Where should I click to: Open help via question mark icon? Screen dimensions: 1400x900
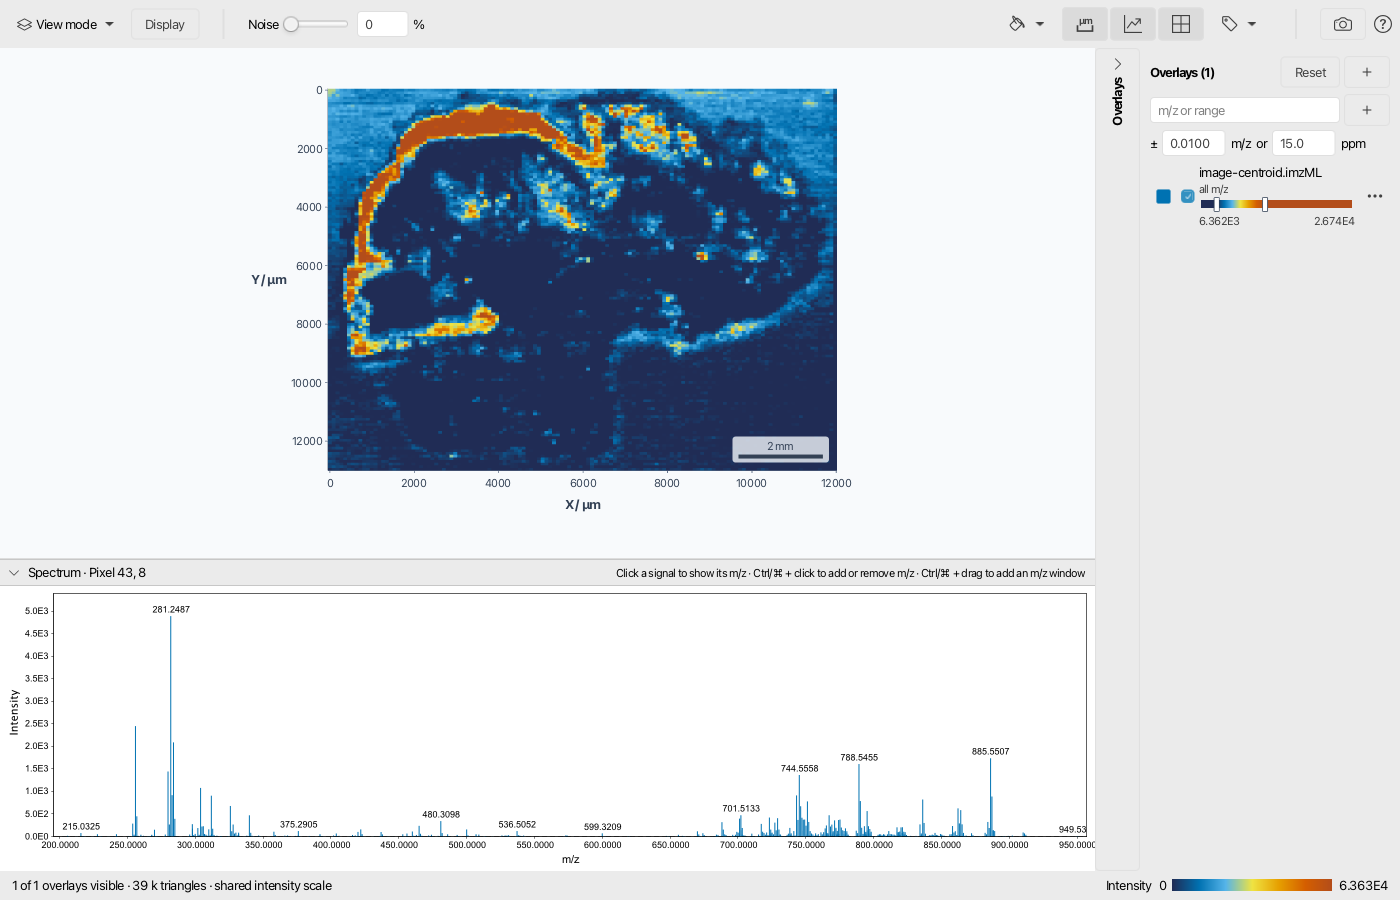pos(1383,24)
